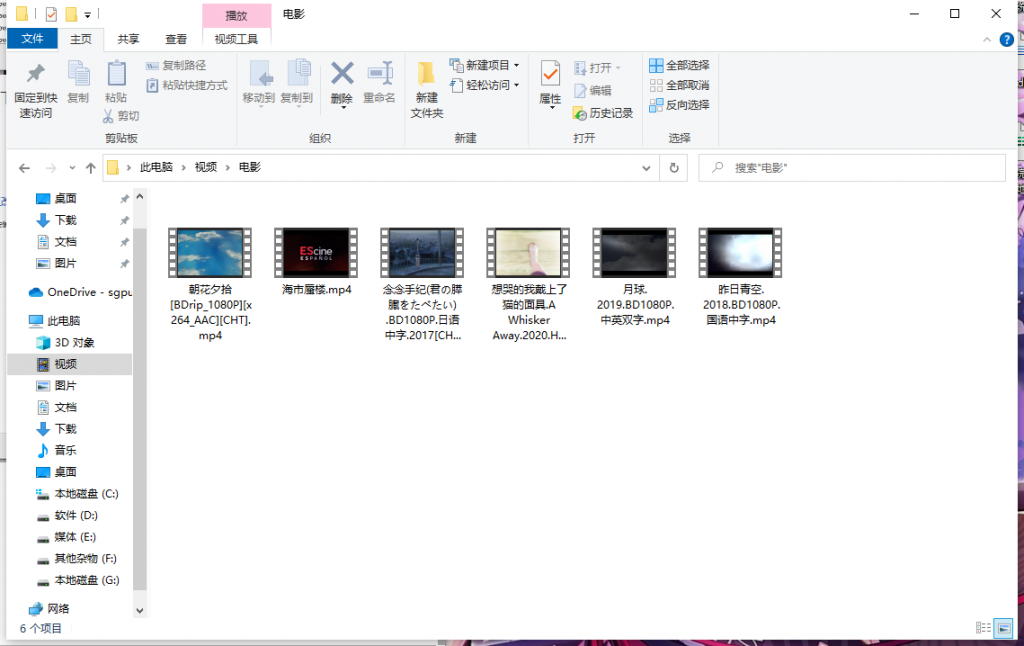The width and height of the screenshot is (1024, 646).
Task: Switch to the 查看 ribbon tab
Action: click(x=176, y=39)
